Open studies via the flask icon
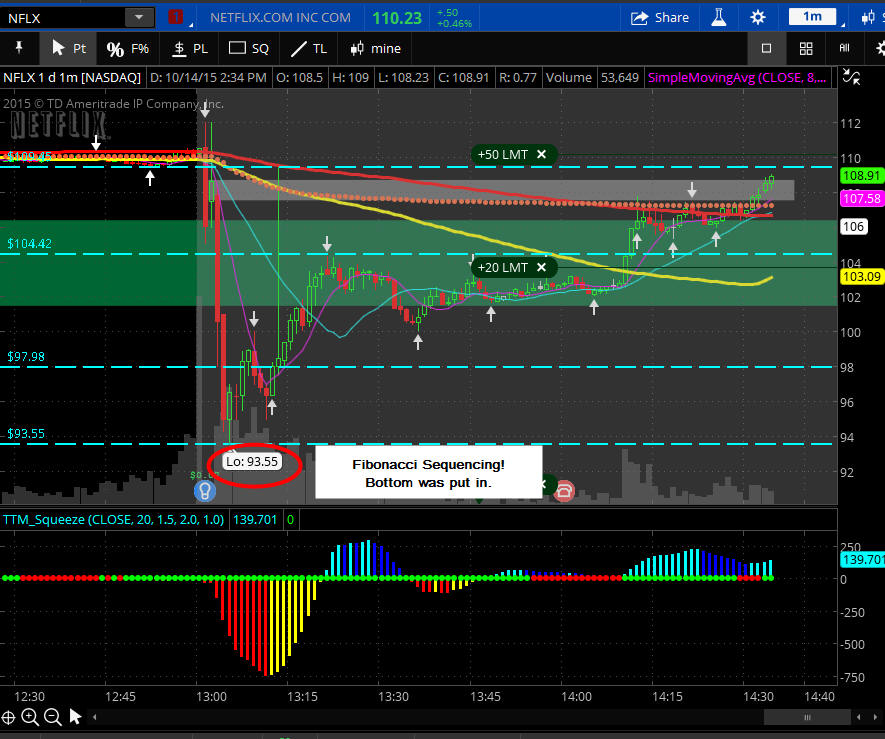This screenshot has height=739, width=885. tap(718, 17)
